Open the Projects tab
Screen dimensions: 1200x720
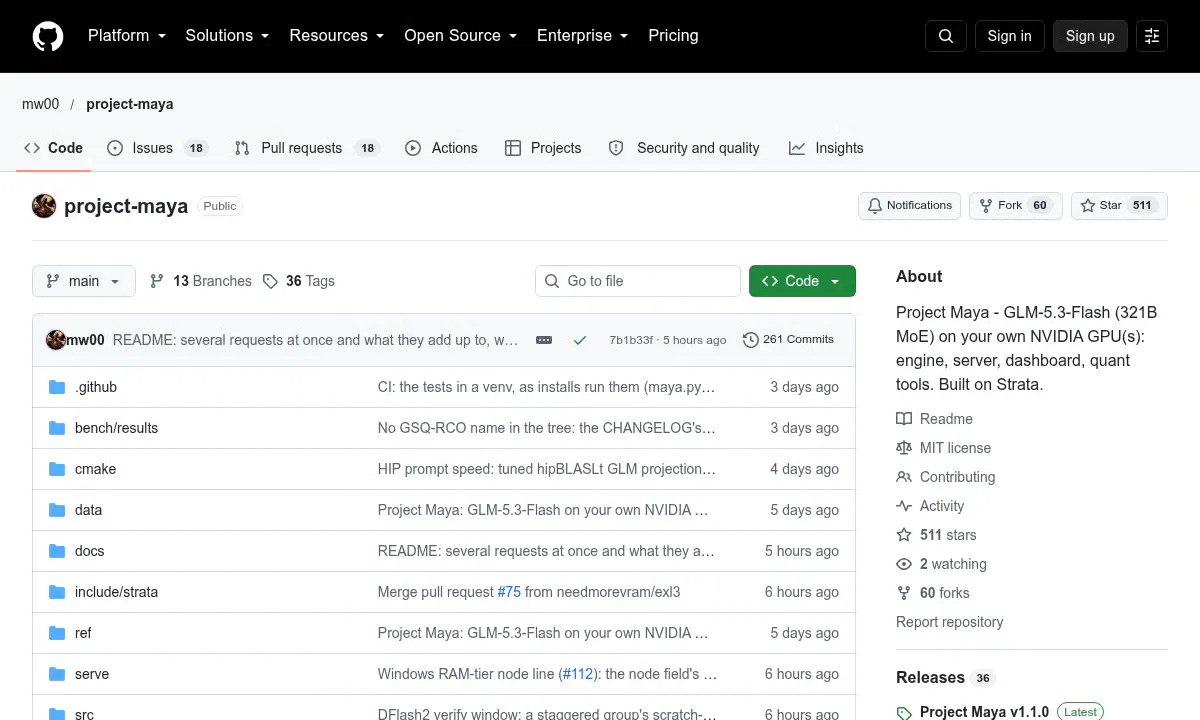point(543,148)
